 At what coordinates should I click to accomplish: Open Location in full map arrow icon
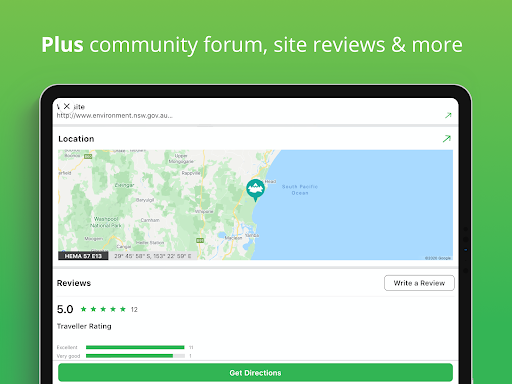(447, 139)
